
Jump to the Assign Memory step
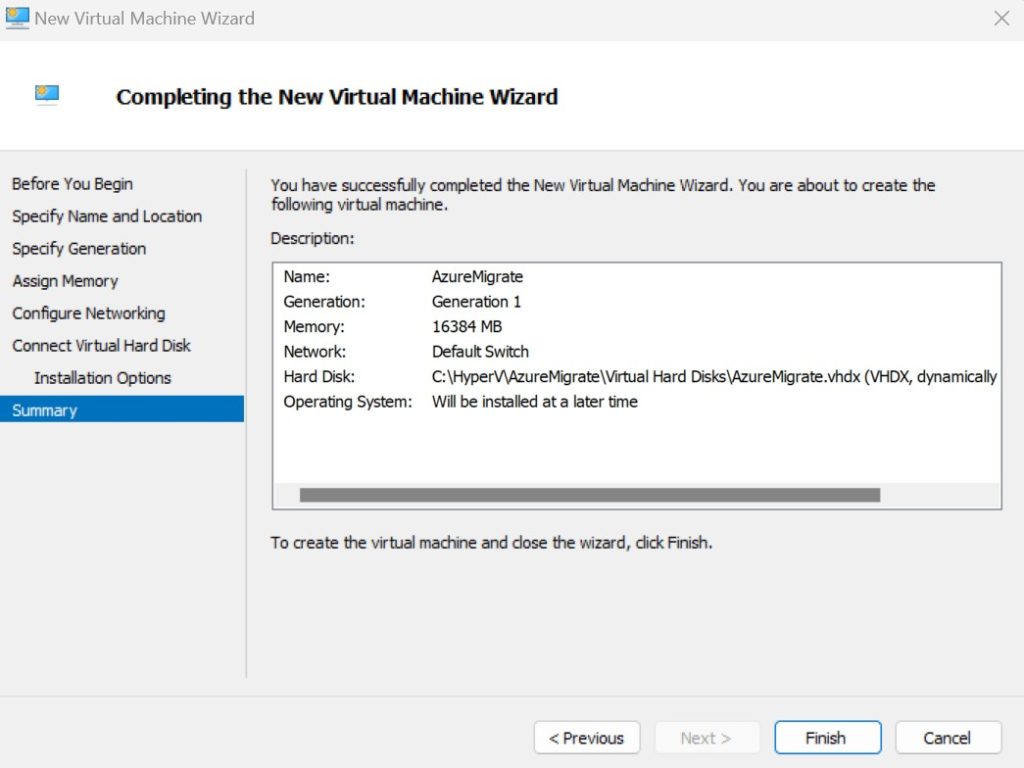point(65,281)
